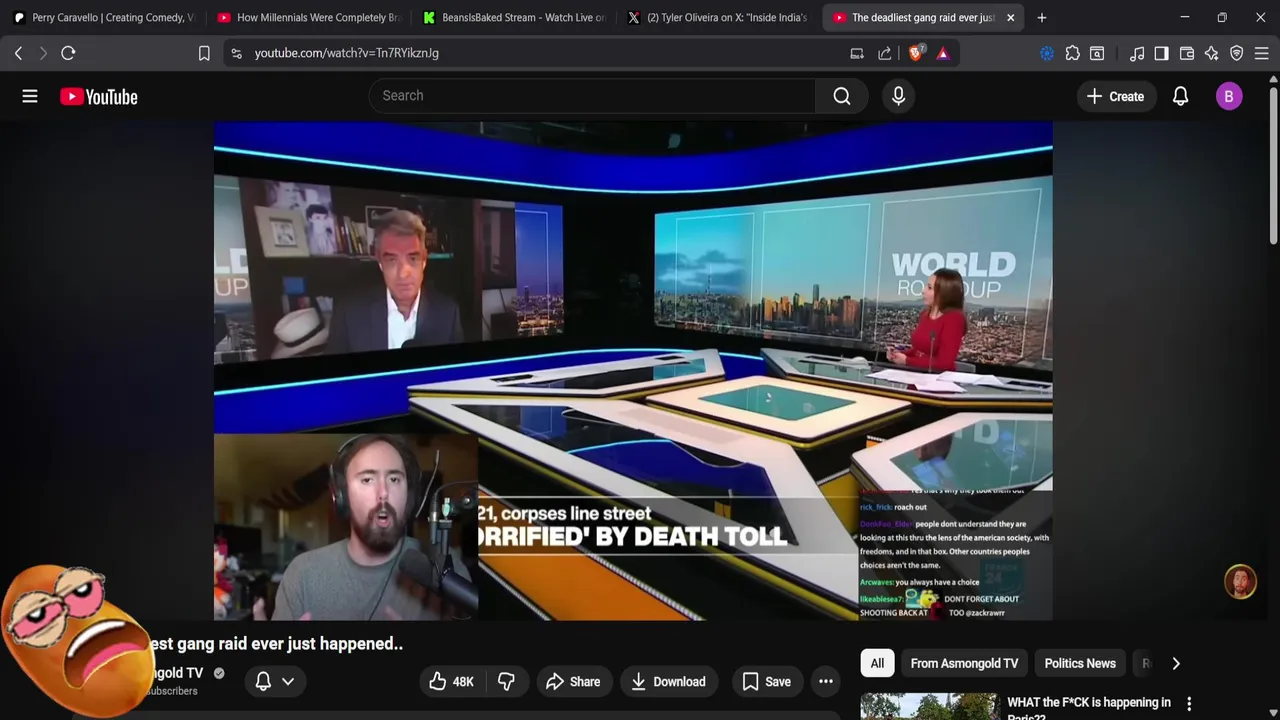The height and width of the screenshot is (720, 1280).
Task: Download the video
Action: tap(668, 682)
